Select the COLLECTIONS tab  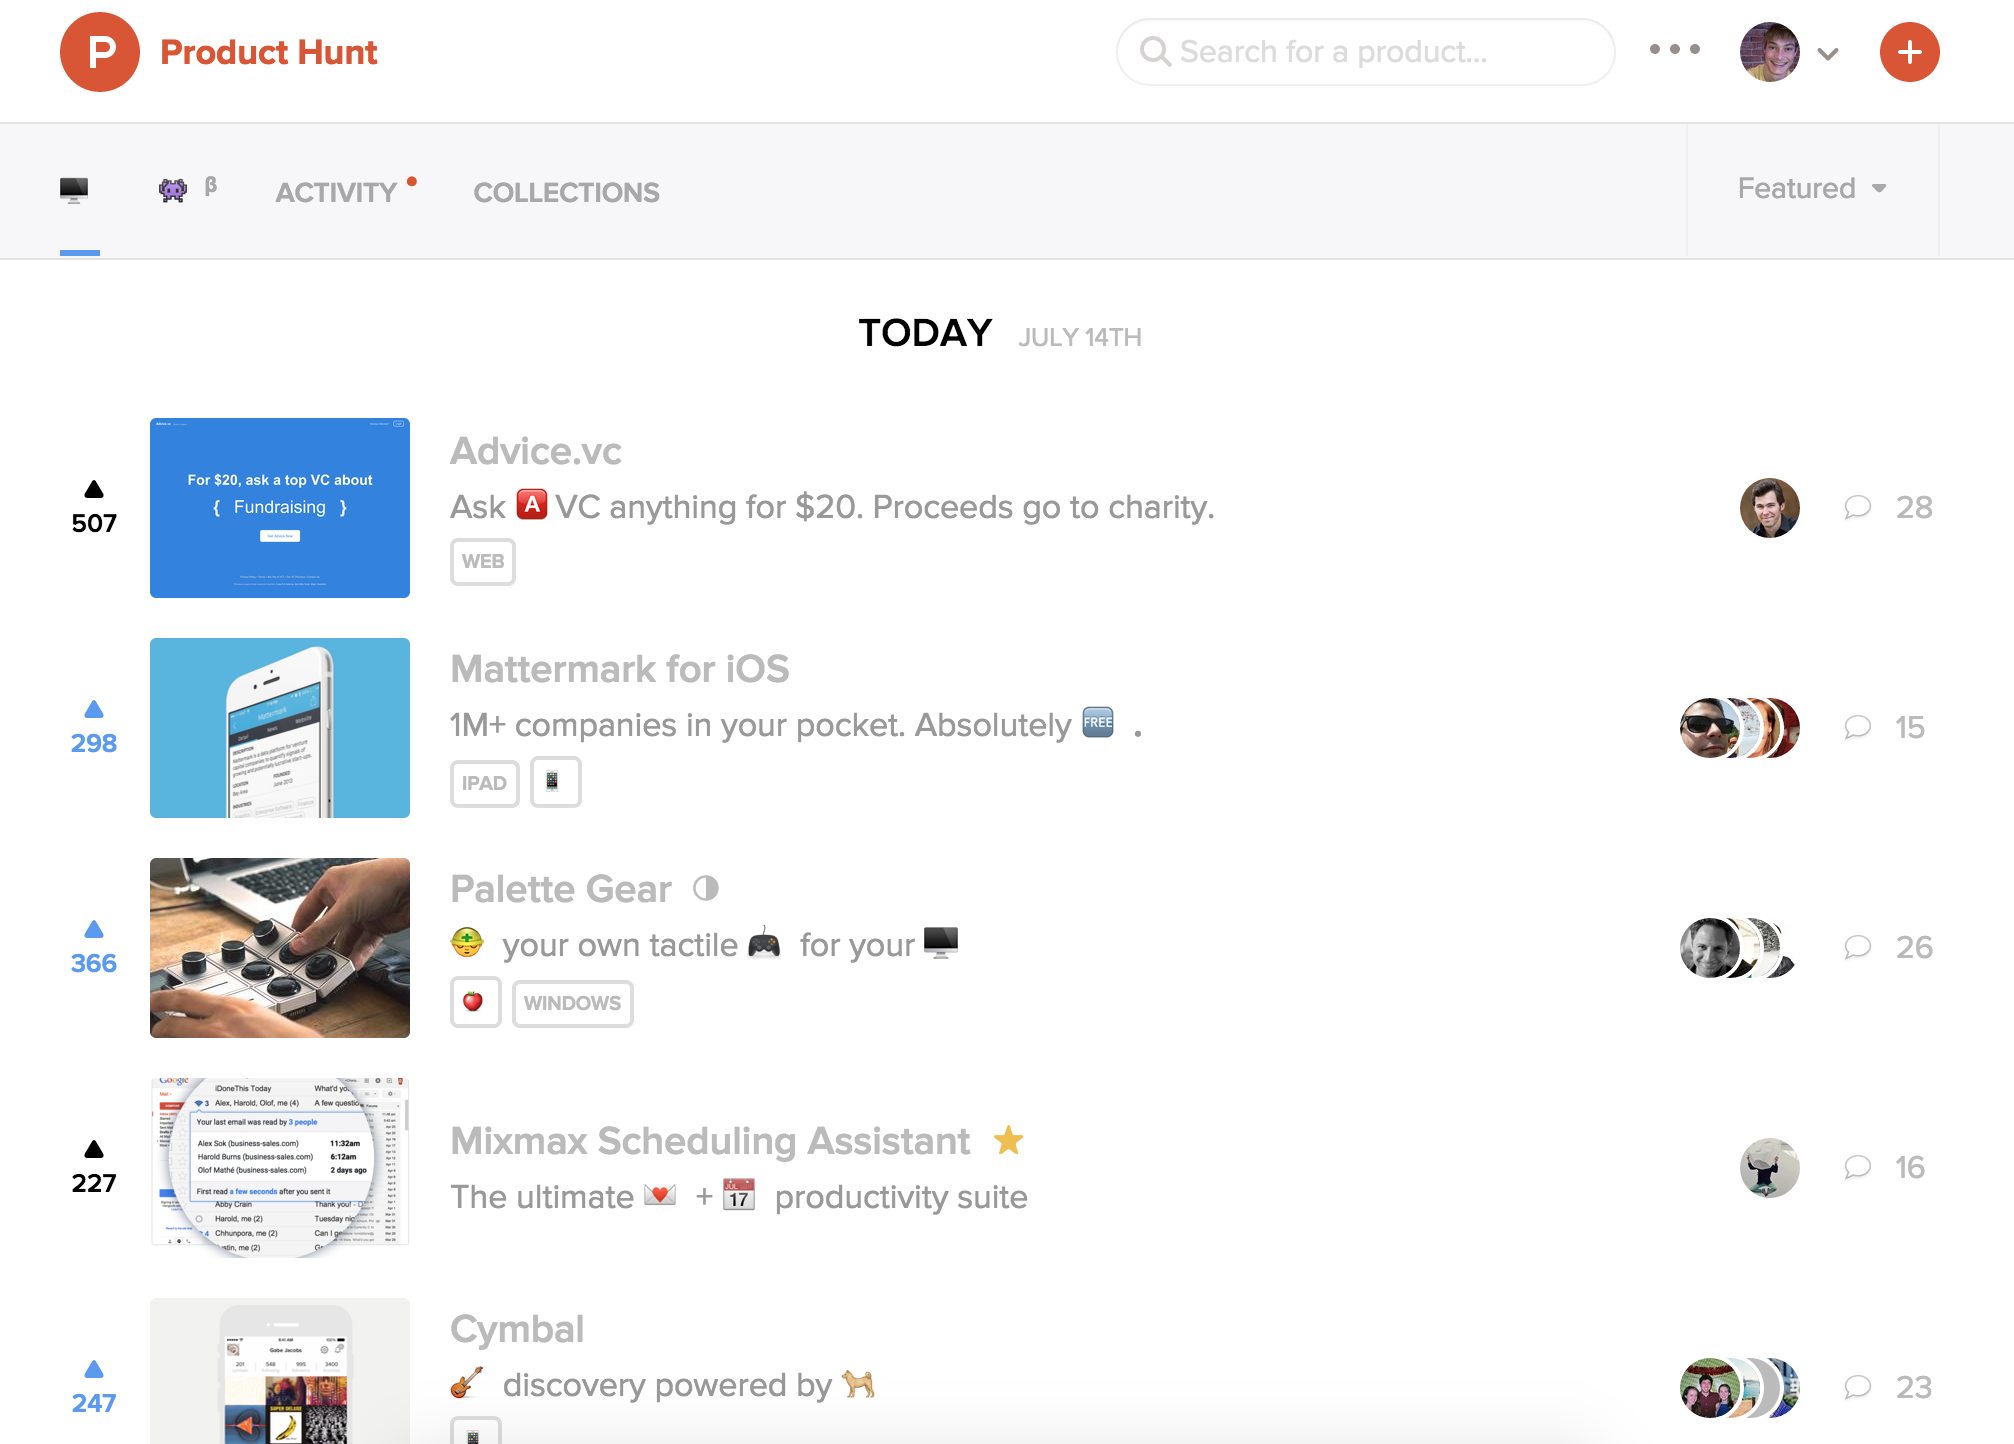coord(566,192)
